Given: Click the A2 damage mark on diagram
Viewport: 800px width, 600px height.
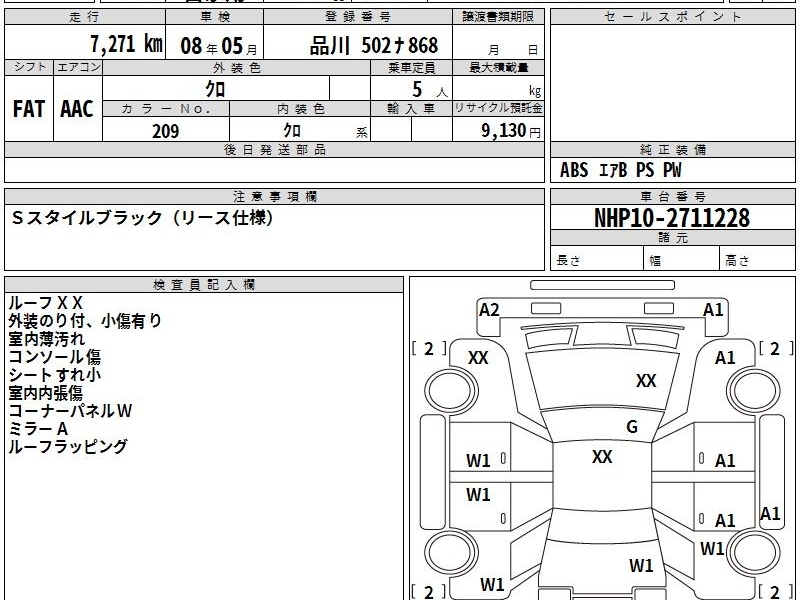Looking at the screenshot, I should [489, 310].
